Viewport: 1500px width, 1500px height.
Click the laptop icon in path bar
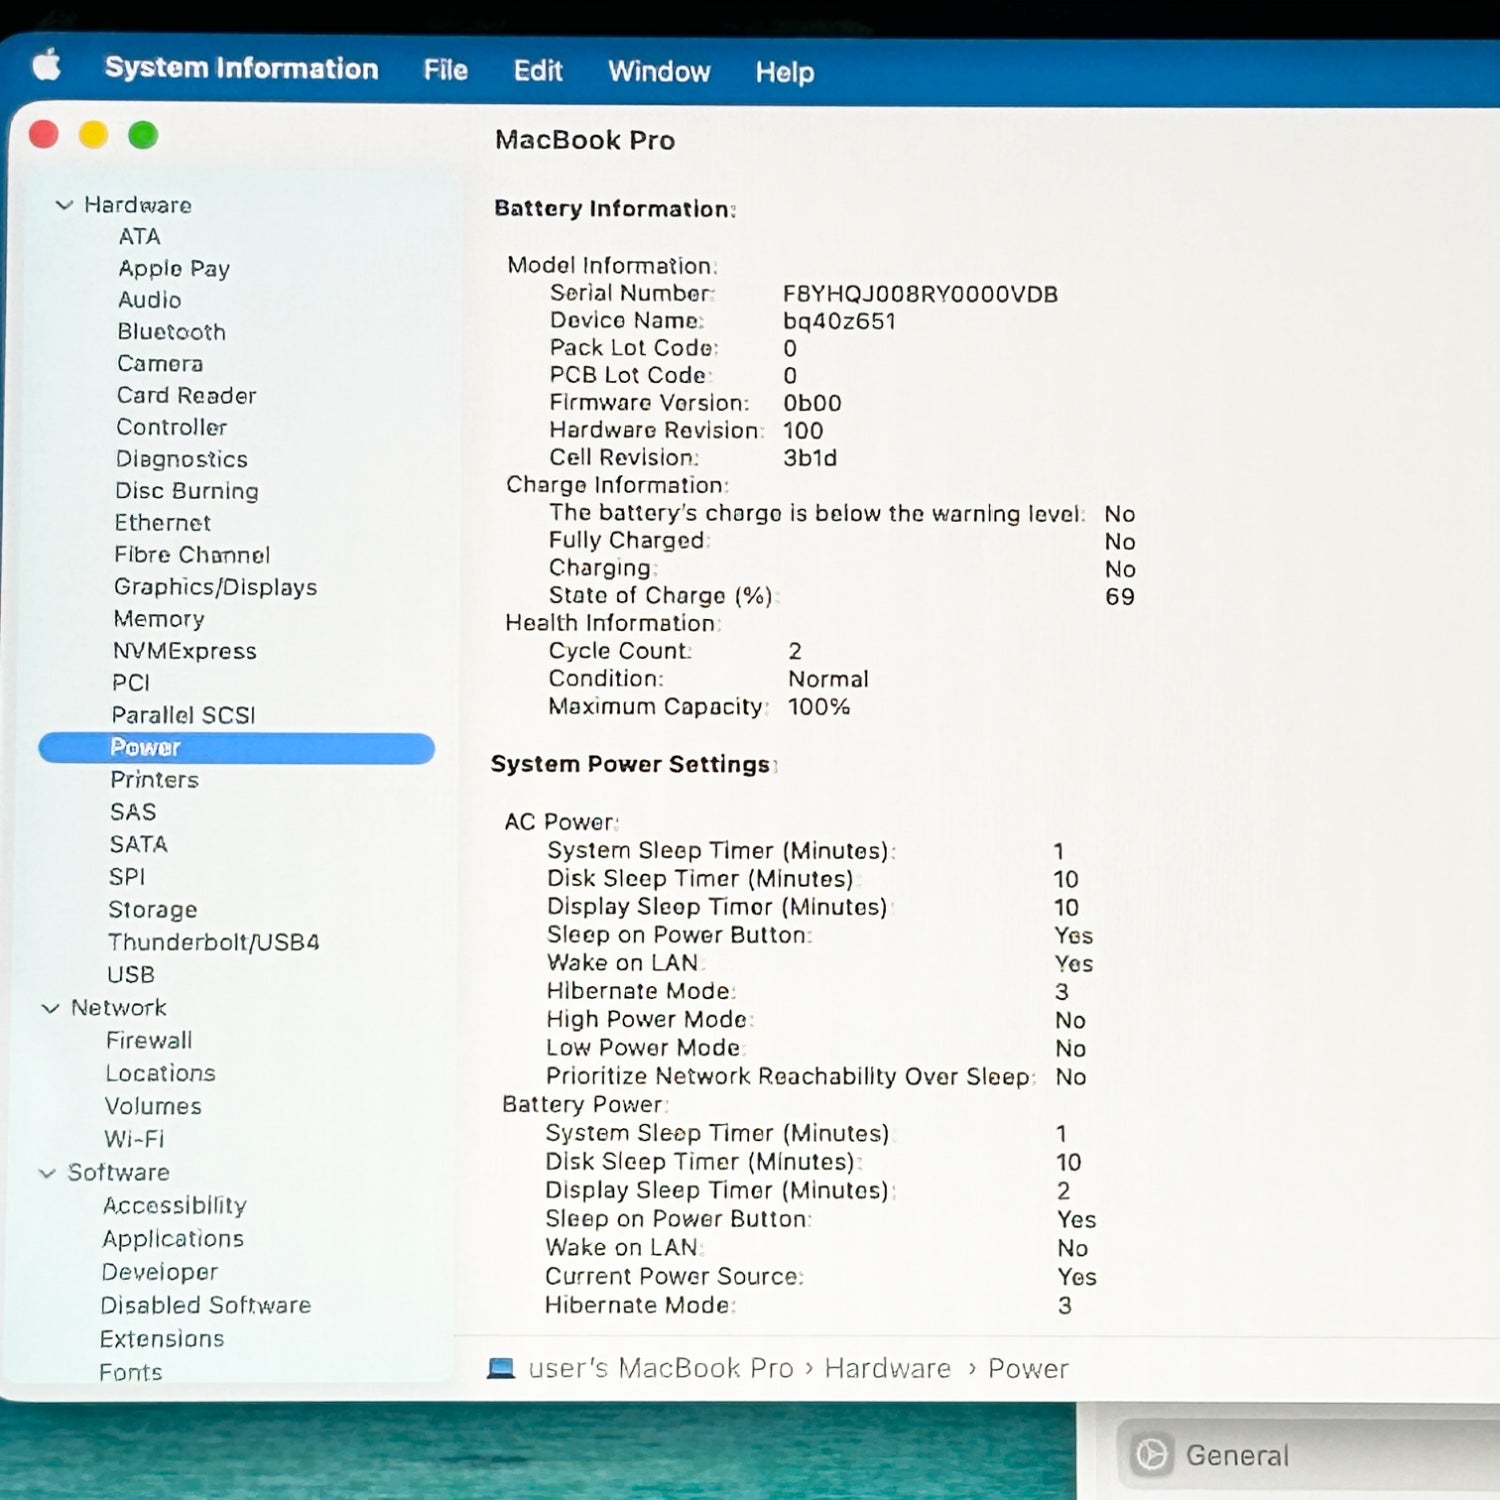click(500, 1368)
